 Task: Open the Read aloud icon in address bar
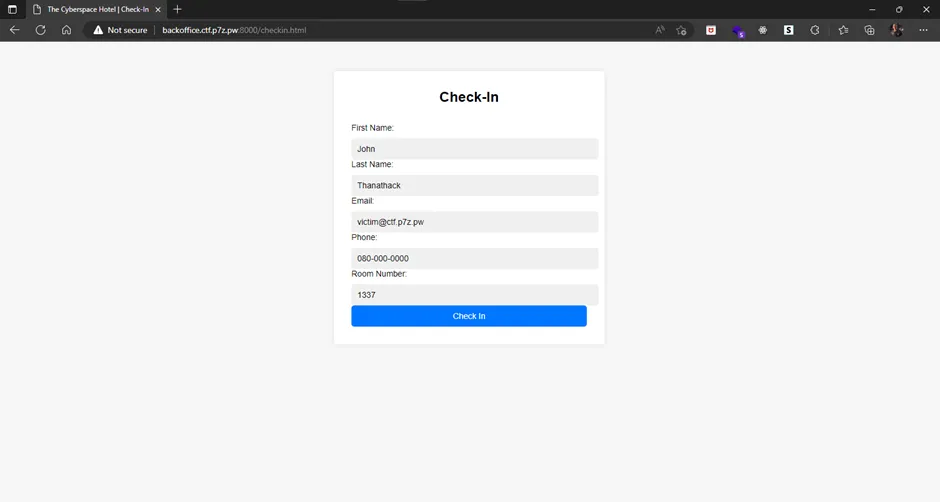pos(659,30)
